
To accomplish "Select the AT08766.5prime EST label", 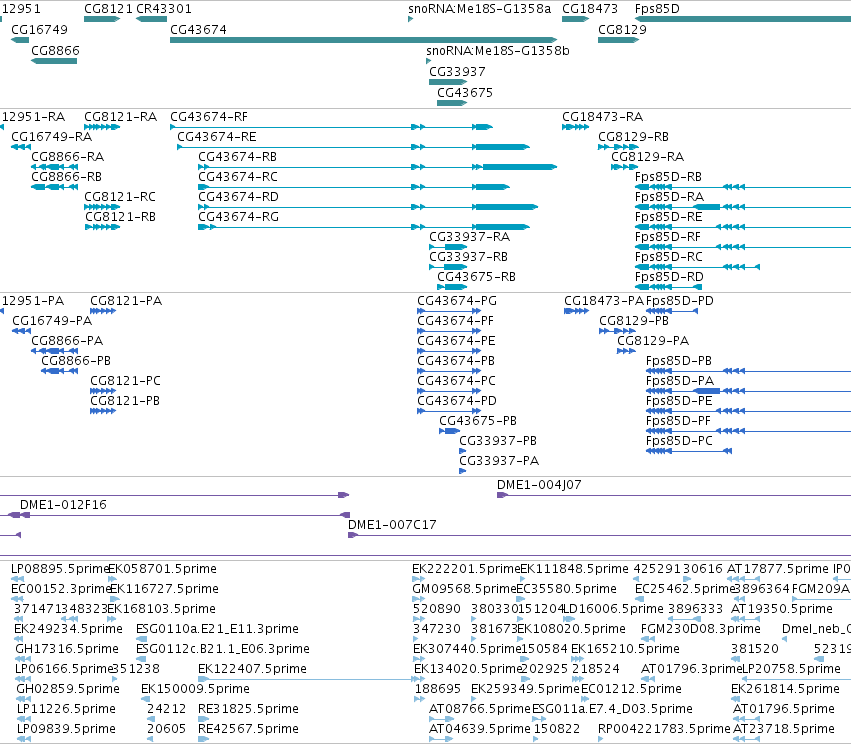I will [479, 709].
